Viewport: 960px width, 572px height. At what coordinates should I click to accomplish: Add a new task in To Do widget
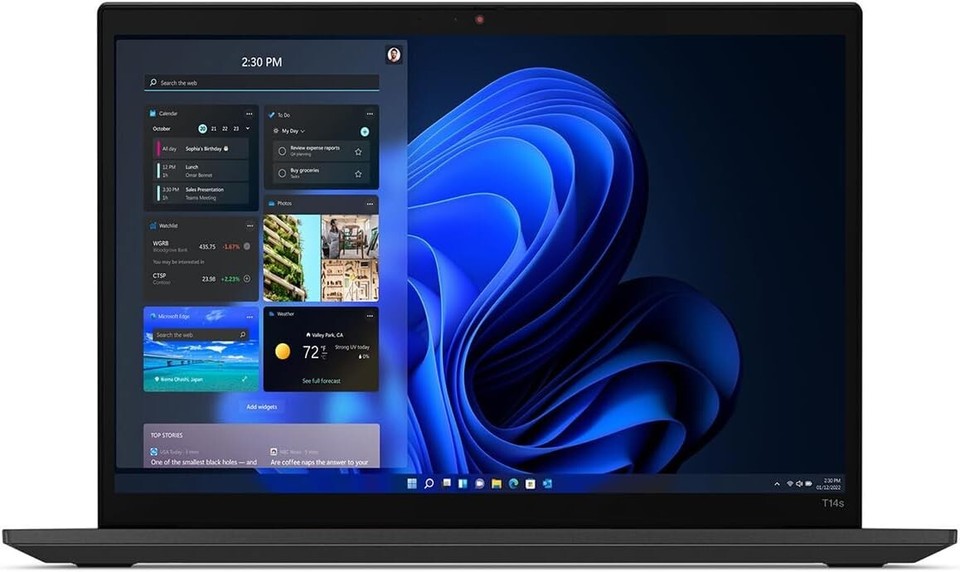(365, 132)
